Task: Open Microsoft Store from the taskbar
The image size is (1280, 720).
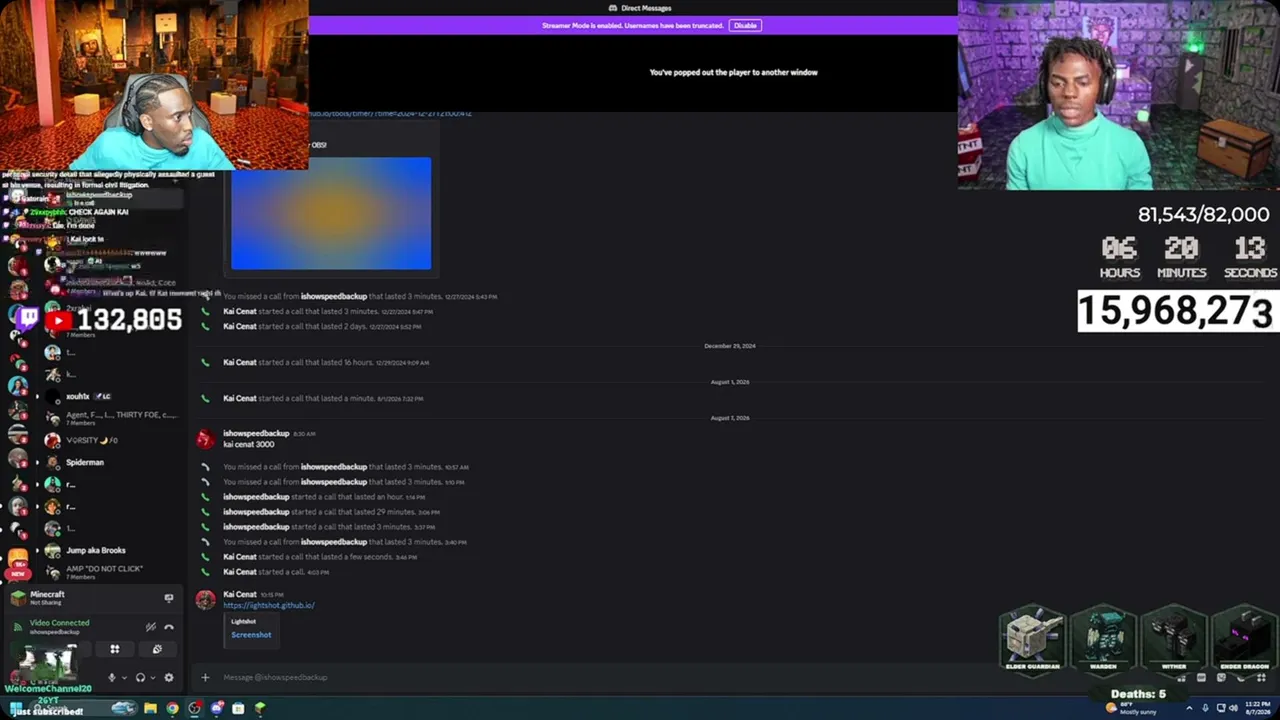Action: tap(238, 709)
